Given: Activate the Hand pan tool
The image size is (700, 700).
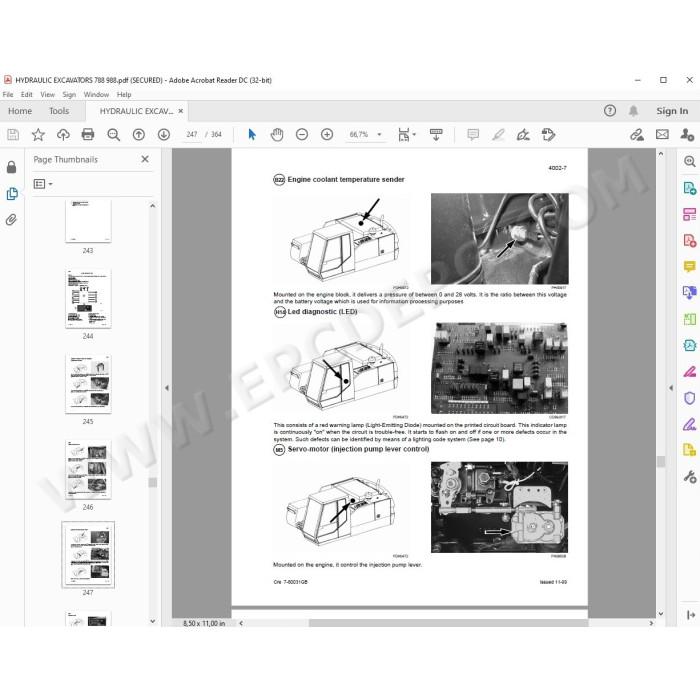Looking at the screenshot, I should click(x=277, y=134).
